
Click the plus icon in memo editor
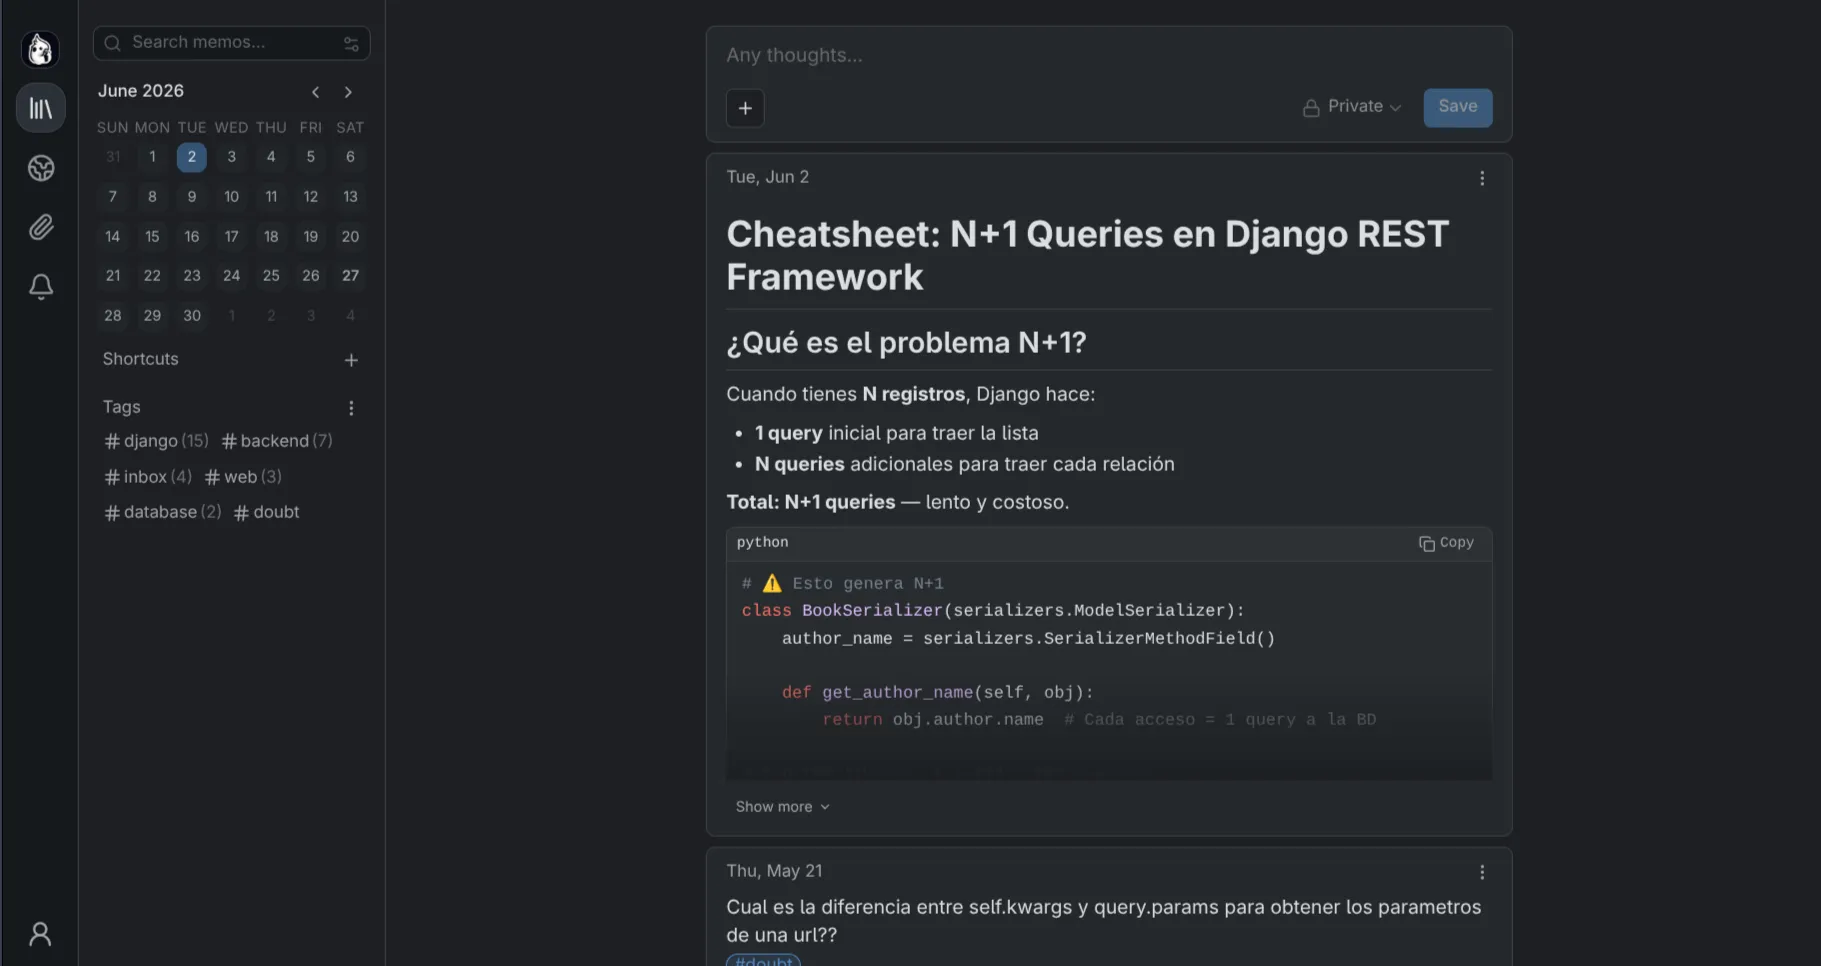[x=745, y=108]
